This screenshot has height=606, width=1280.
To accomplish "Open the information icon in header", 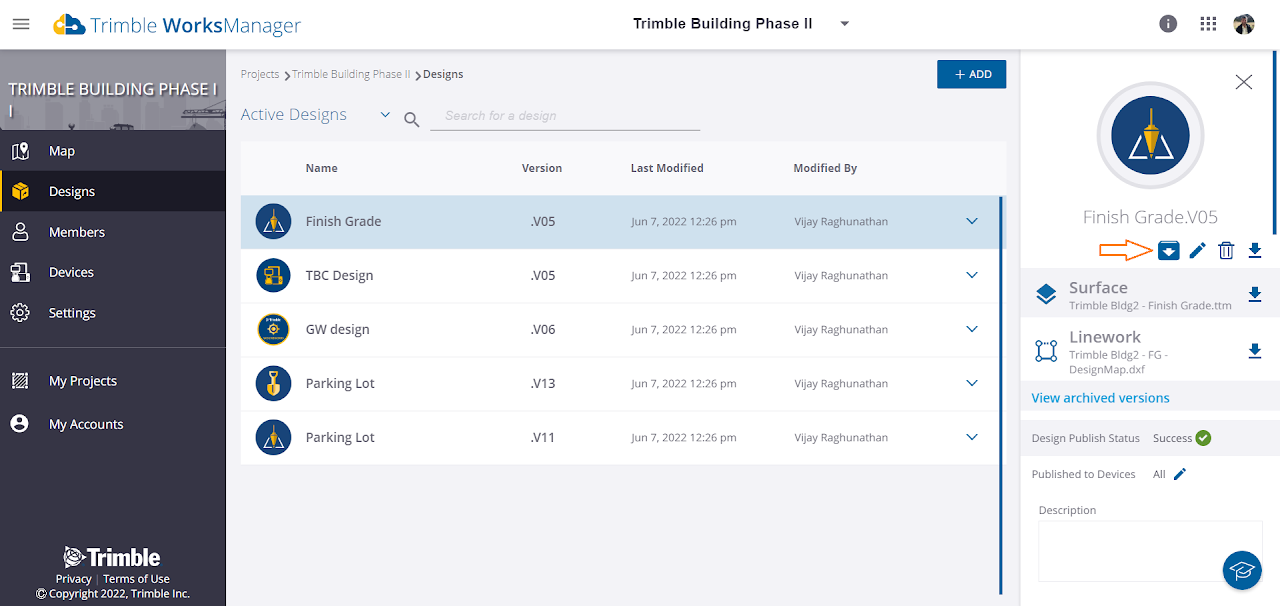I will pyautogui.click(x=1167, y=24).
